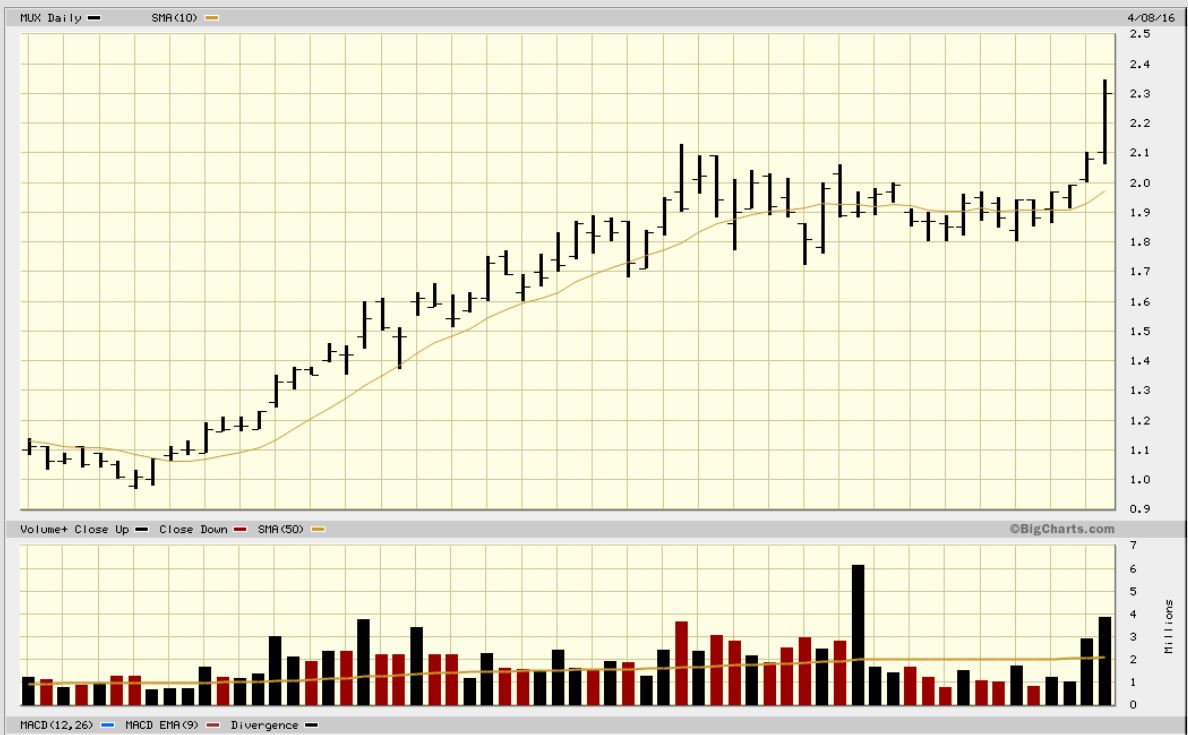Select the "MUX Daily" chart label
This screenshot has height=735, width=1188.
coord(51,17)
